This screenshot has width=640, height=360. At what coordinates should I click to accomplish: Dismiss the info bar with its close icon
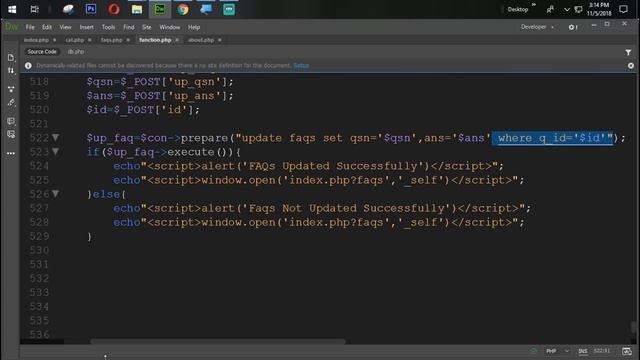[x=631, y=65]
